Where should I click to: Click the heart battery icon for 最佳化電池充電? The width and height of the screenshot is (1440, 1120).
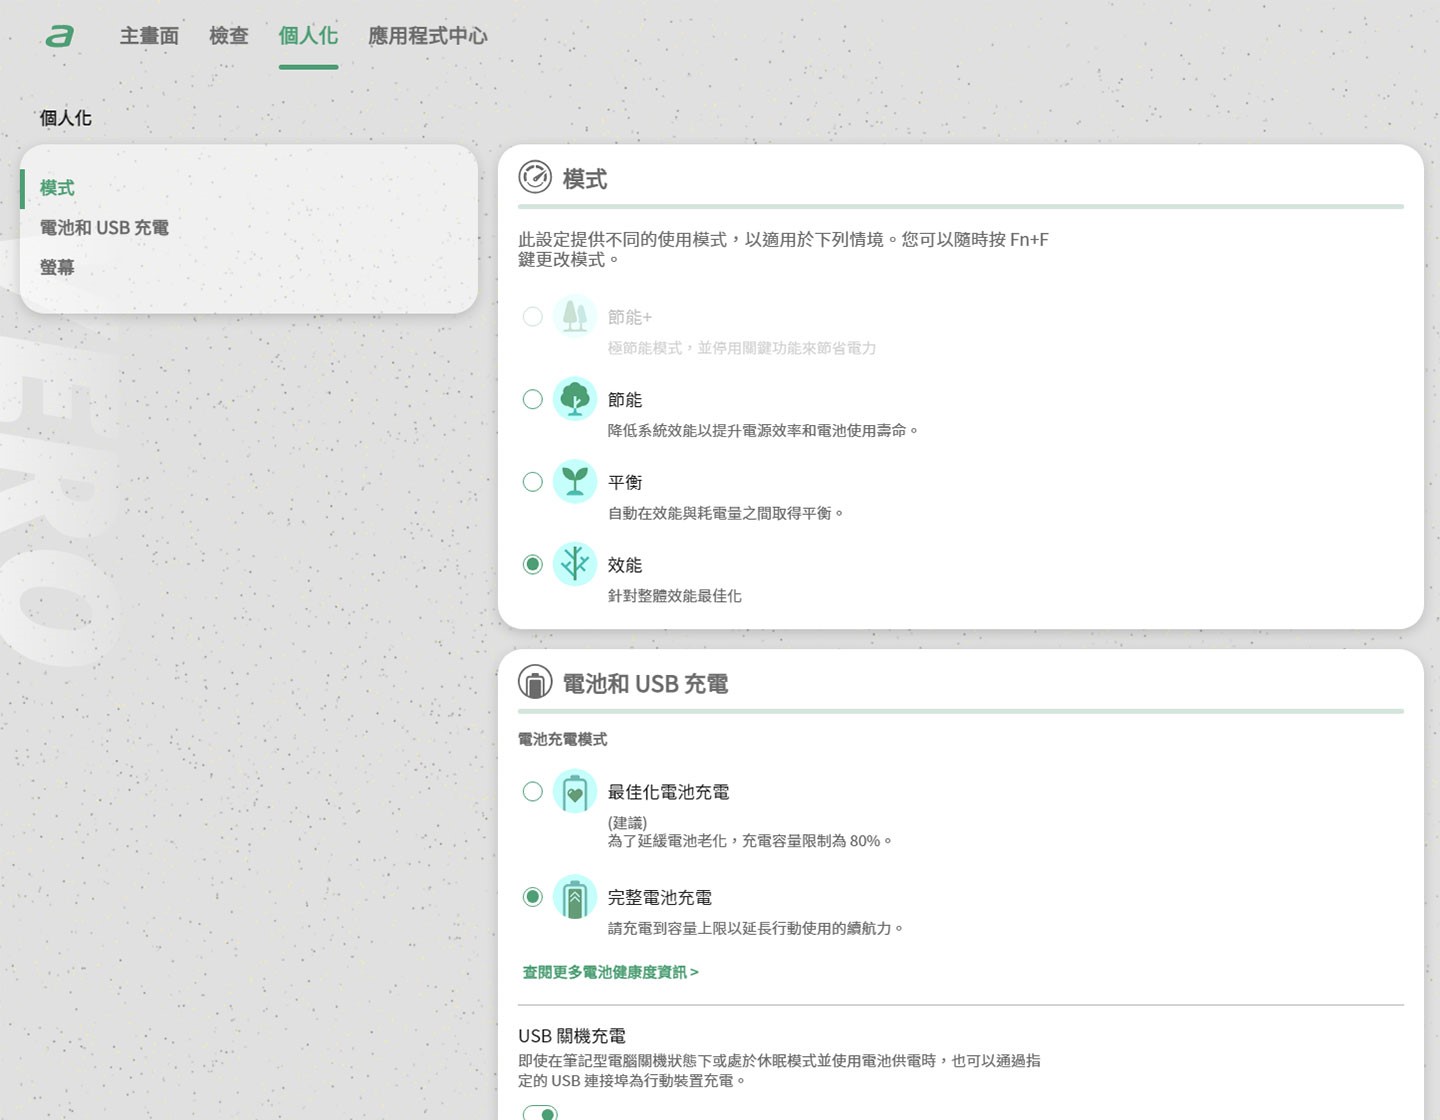[x=575, y=791]
